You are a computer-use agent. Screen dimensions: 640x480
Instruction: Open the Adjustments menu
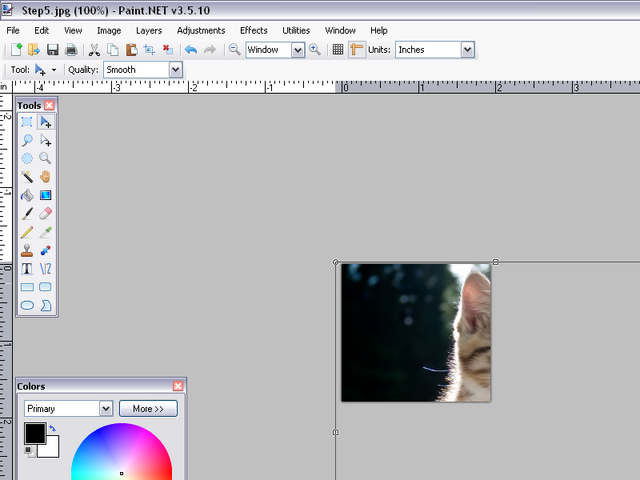click(201, 31)
